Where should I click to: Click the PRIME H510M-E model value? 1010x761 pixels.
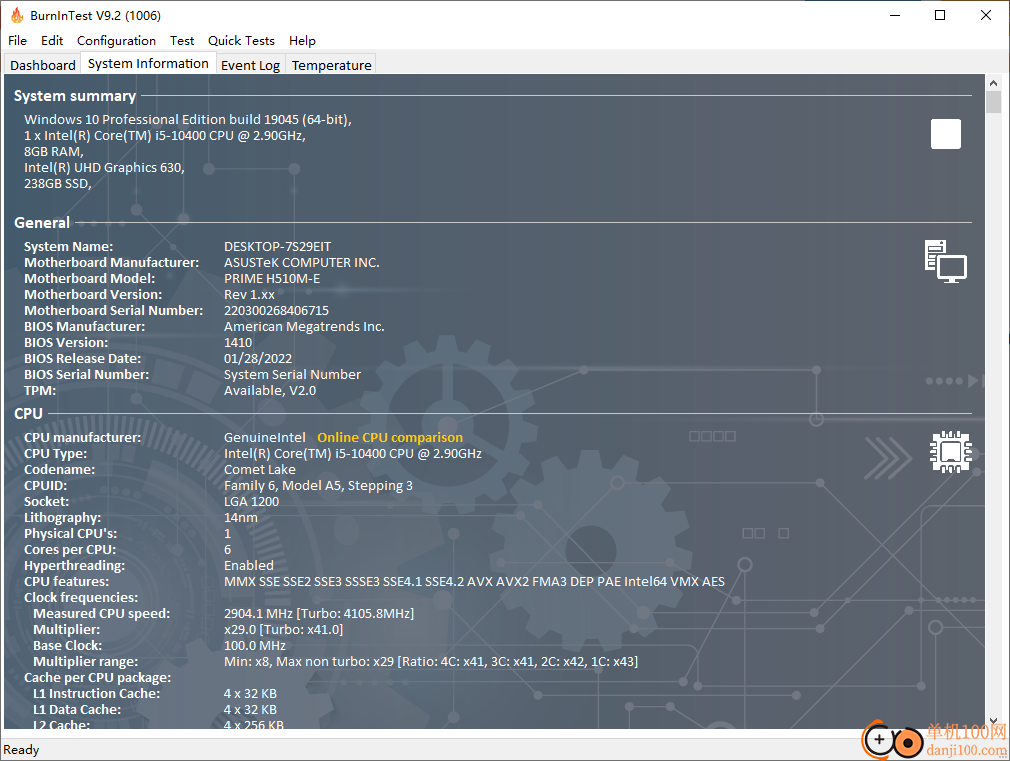272,279
